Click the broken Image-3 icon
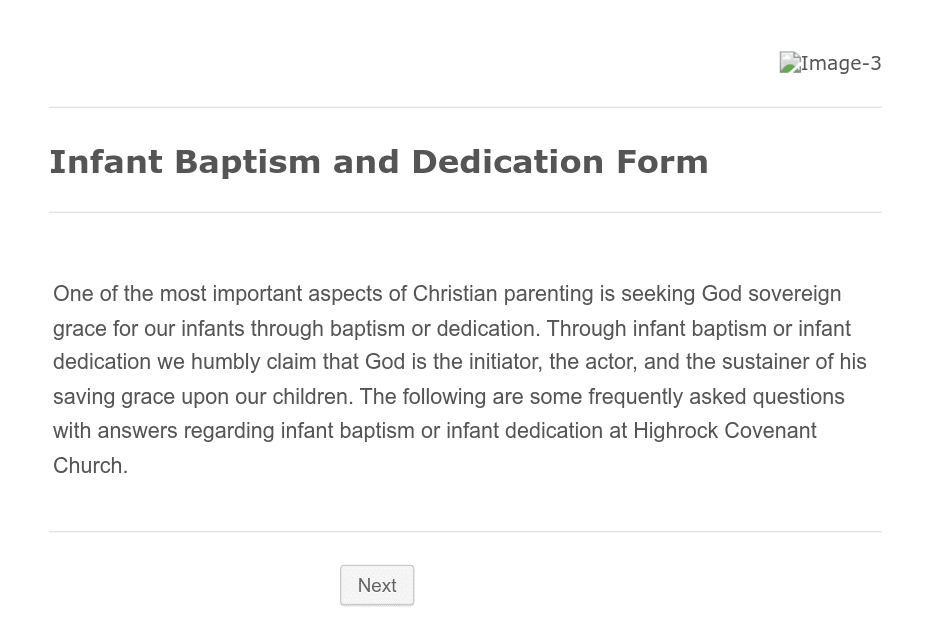930x638 pixels. point(790,63)
